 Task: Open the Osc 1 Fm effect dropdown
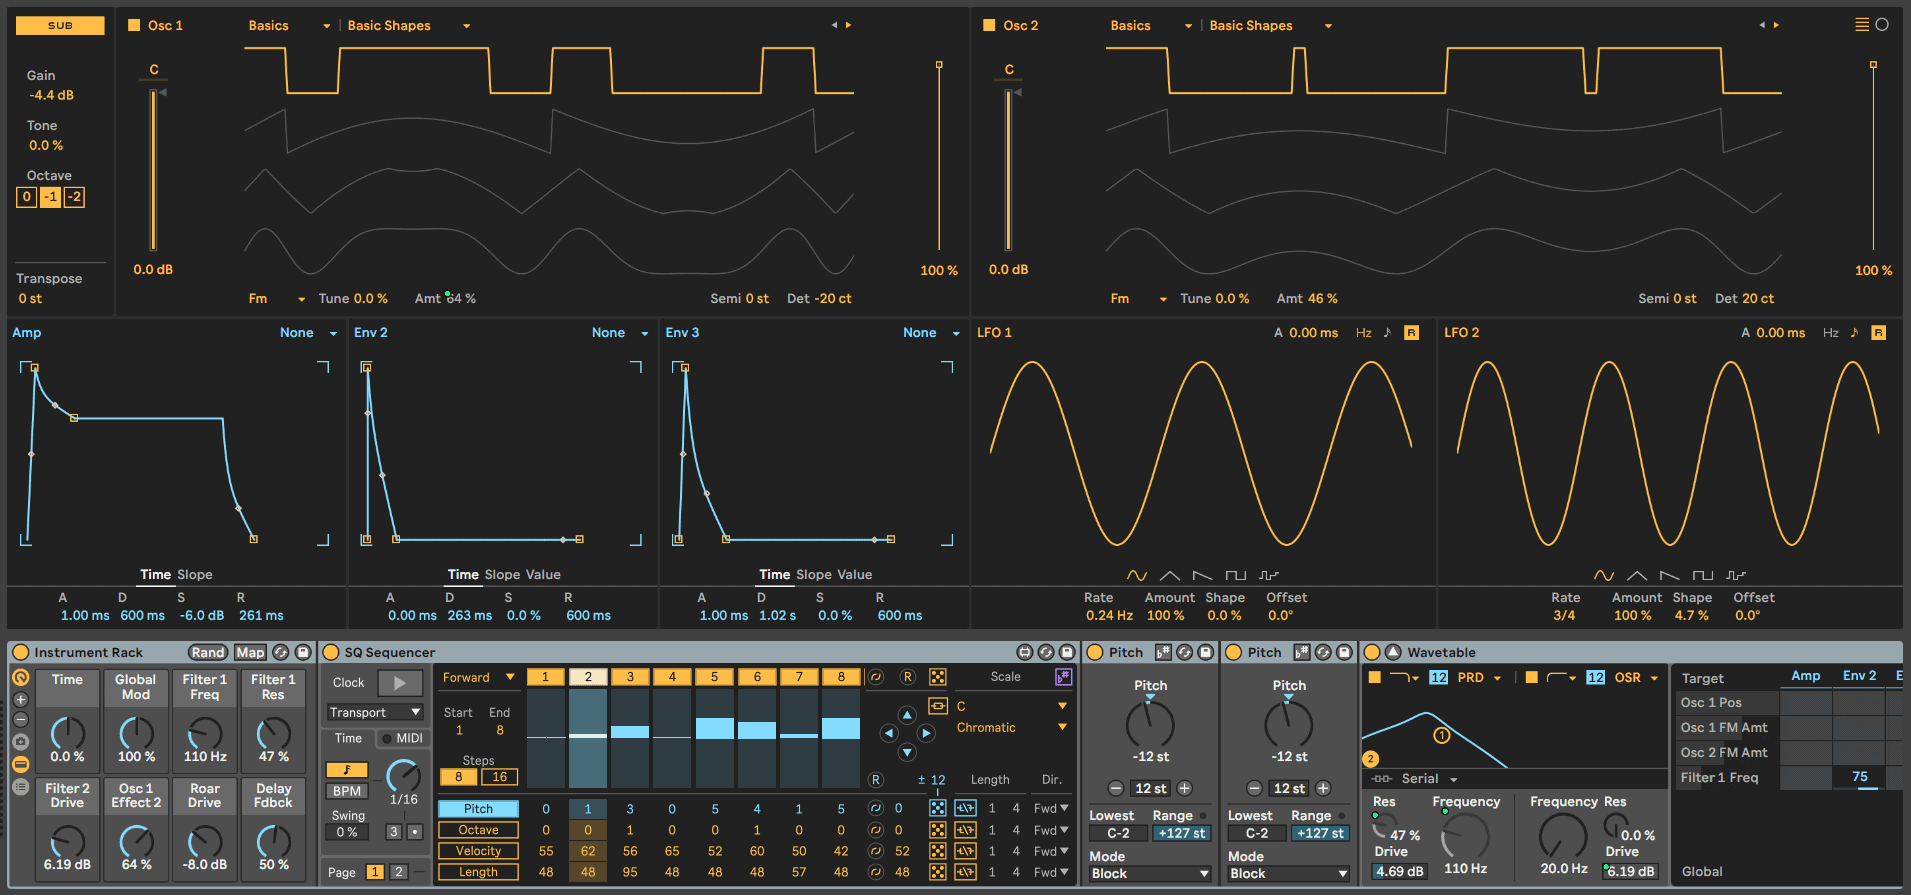click(x=277, y=298)
